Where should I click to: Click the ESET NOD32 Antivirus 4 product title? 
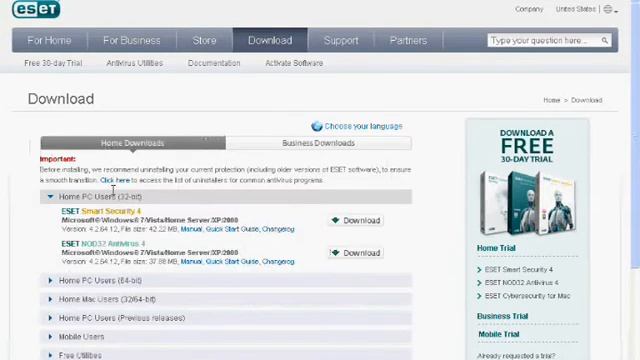pos(103,244)
